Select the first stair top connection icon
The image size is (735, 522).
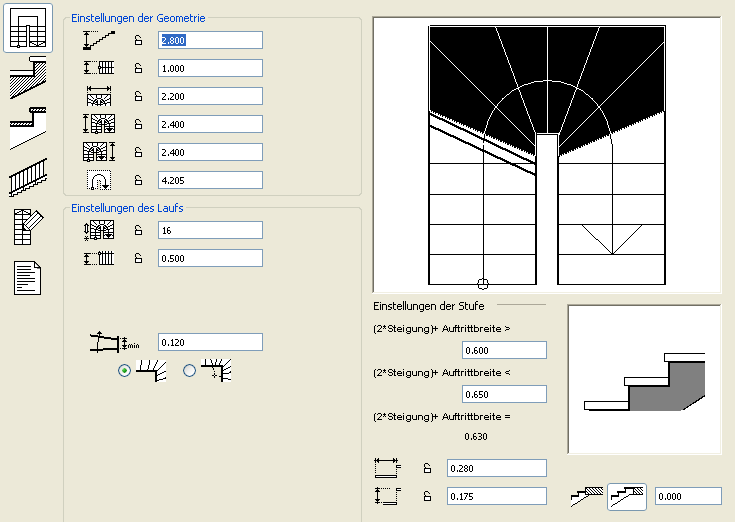pos(587,497)
